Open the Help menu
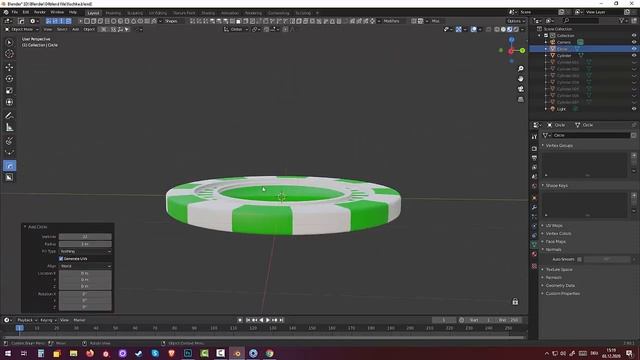The height and width of the screenshot is (360, 640). [x=73, y=12]
